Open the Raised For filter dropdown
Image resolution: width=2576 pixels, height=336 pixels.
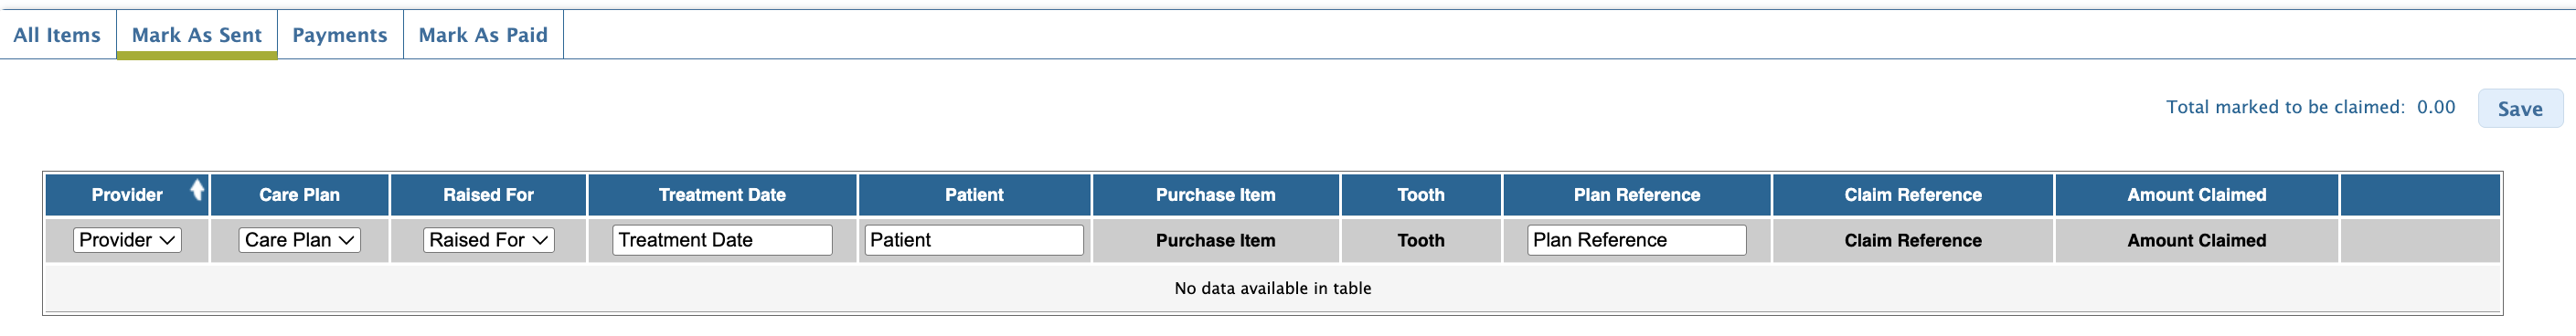coord(488,240)
